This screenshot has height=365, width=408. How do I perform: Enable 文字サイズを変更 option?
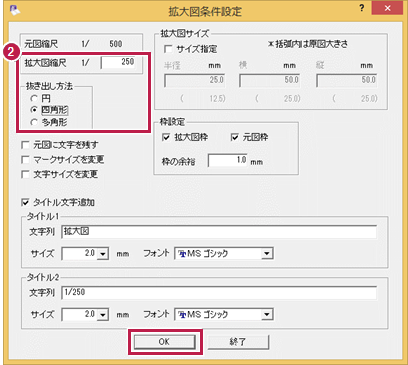25,174
